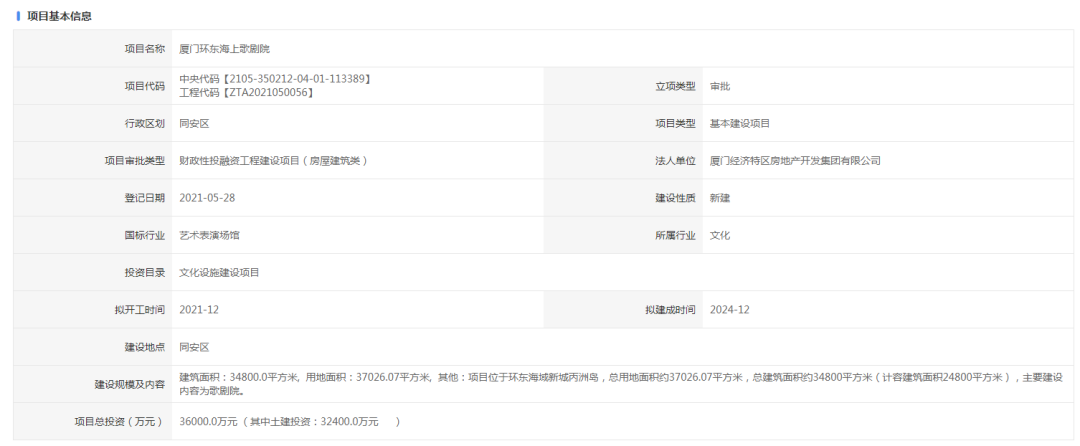
Task: Select the 国标行业 label
Action: coord(145,235)
